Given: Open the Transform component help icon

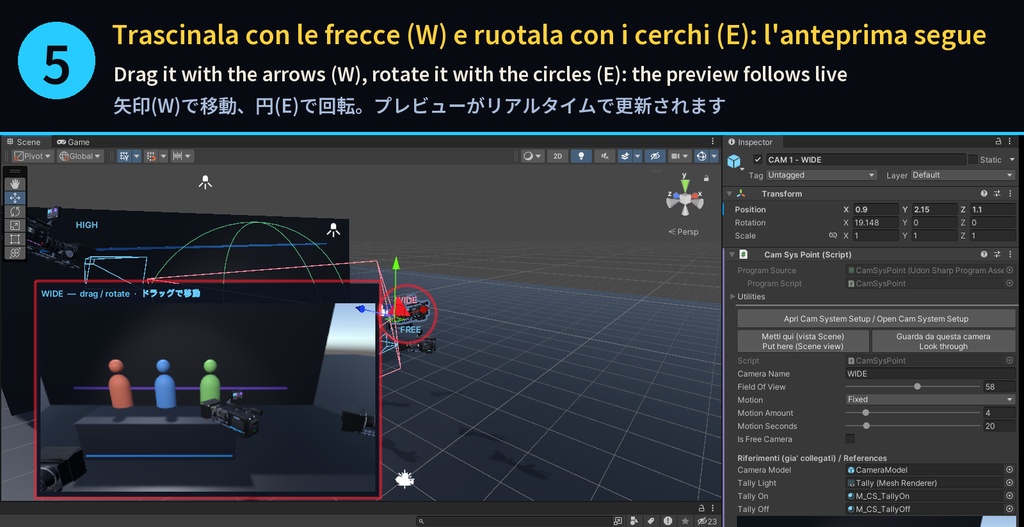Looking at the screenshot, I should tap(984, 194).
